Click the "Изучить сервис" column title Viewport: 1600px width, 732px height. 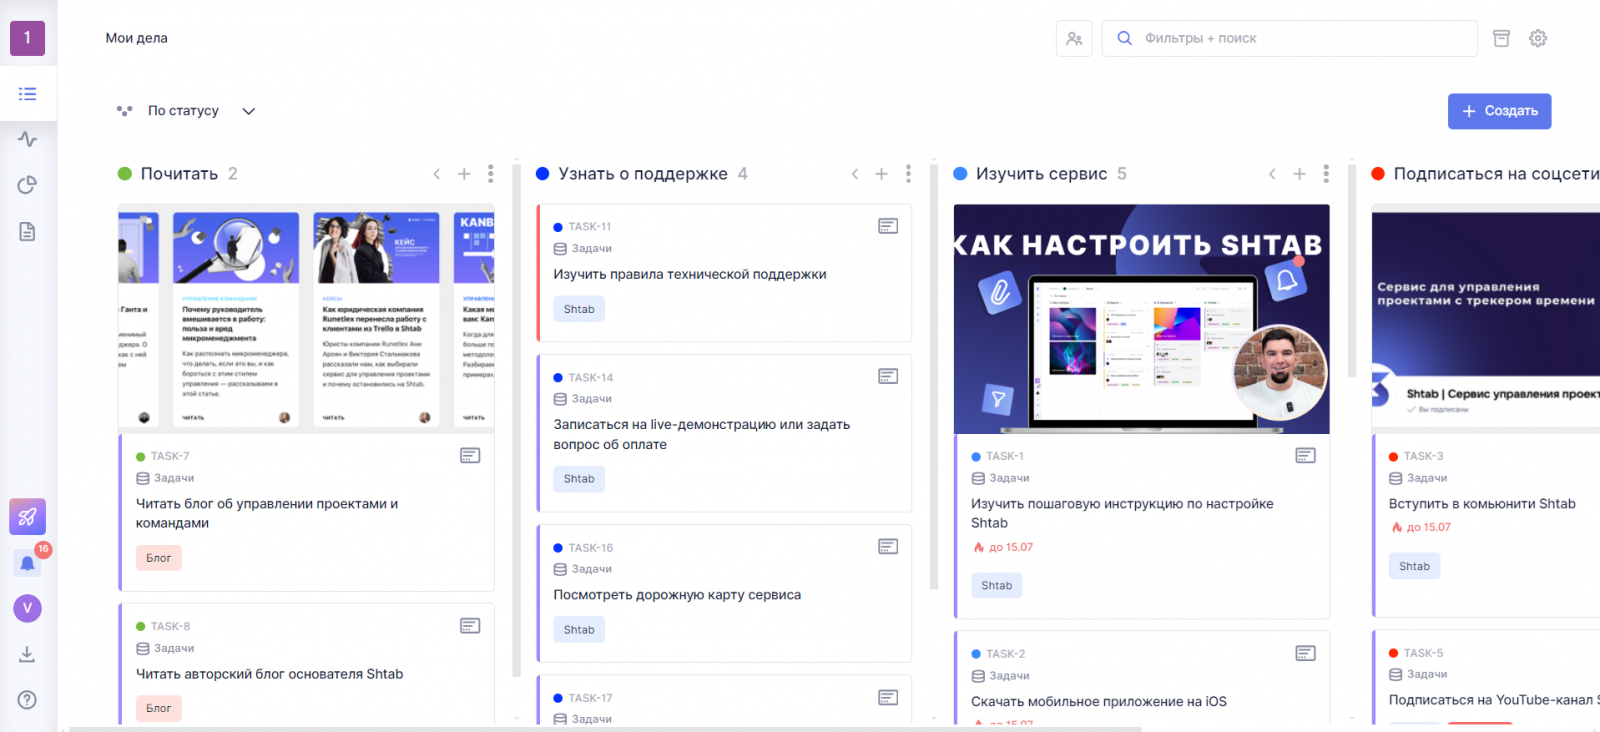1042,174
